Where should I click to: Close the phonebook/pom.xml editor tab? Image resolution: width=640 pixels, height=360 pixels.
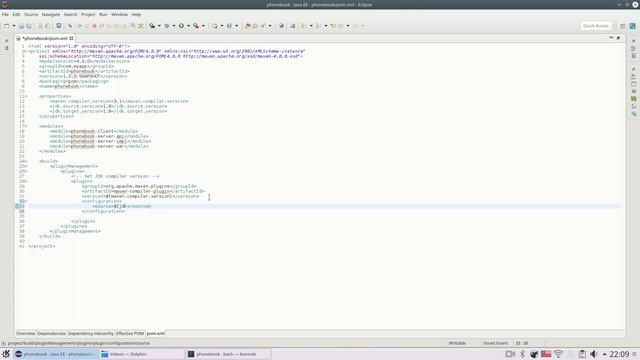(71, 38)
